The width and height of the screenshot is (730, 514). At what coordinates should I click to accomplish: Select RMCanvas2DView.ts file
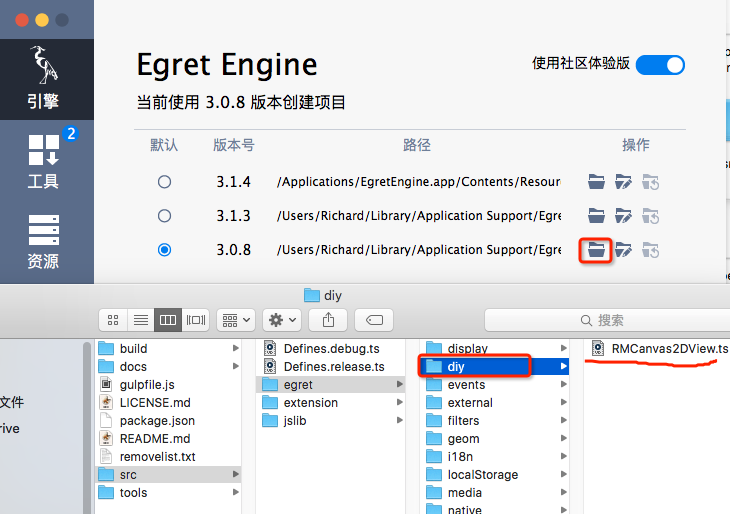click(x=659, y=348)
